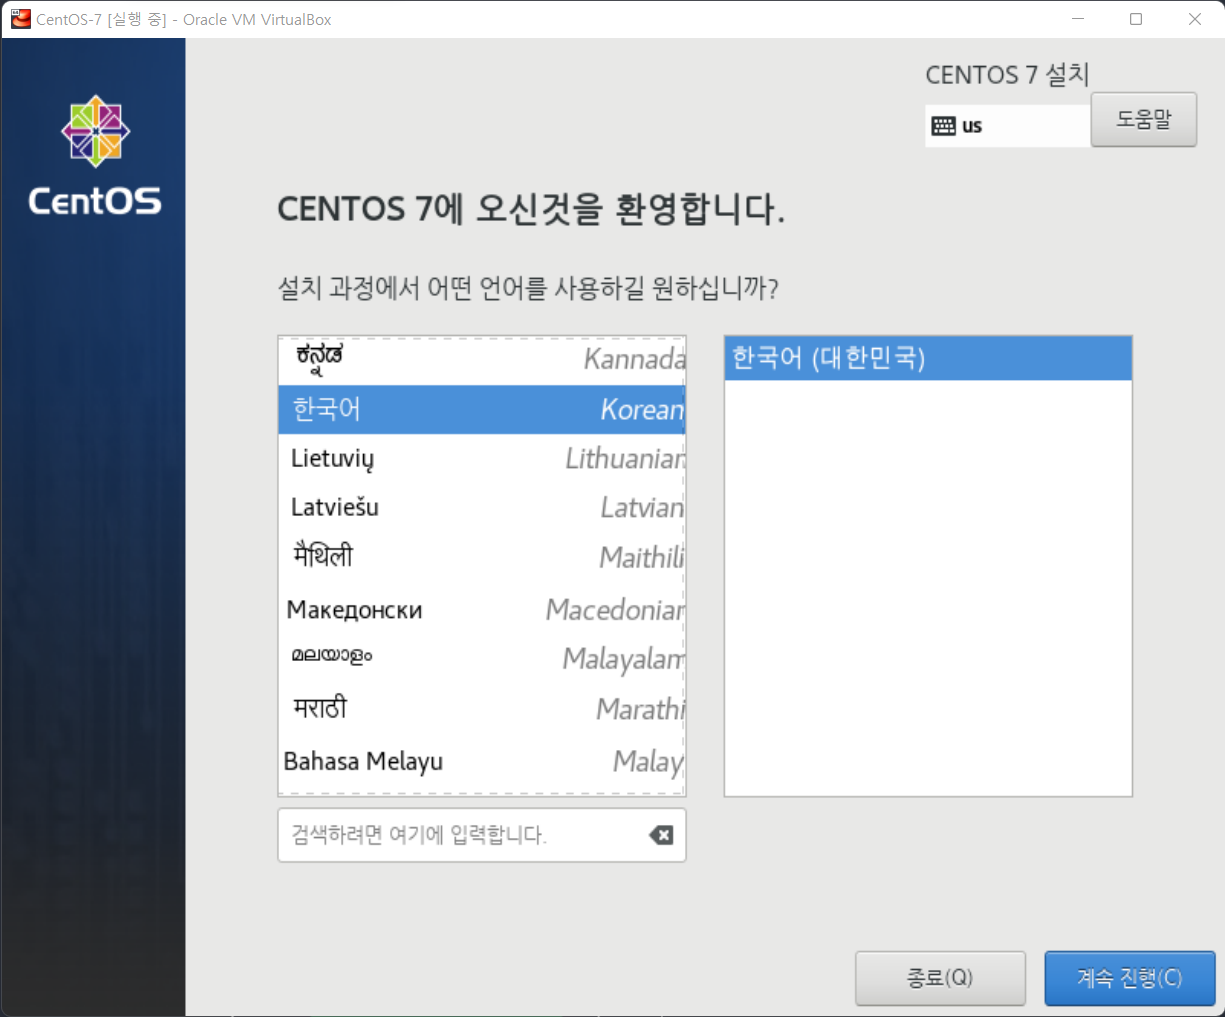Select the Maithili language row
Screen dimensions: 1225x1017
(482, 558)
